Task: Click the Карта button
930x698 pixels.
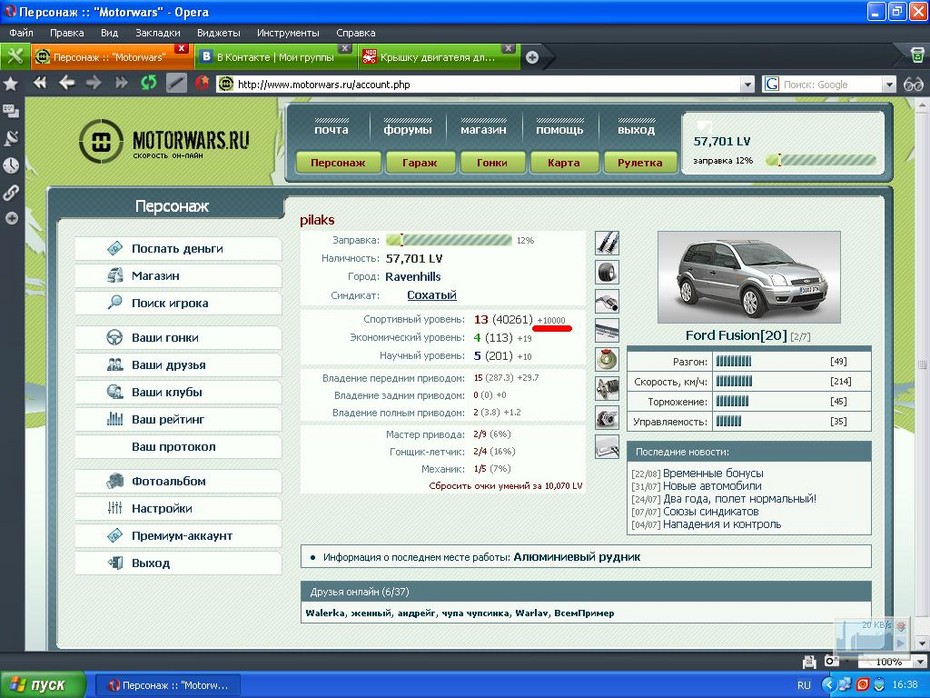Action: click(x=564, y=162)
